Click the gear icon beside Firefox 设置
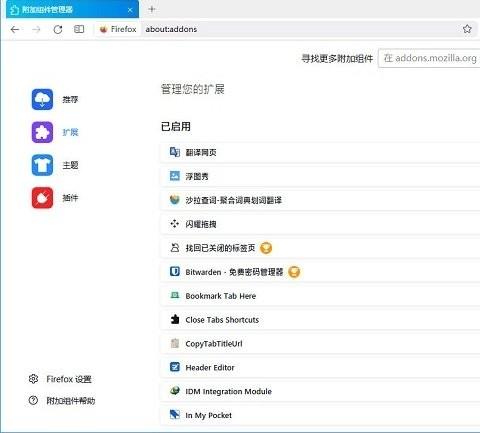Screen dimensions: 480x433 point(33,379)
